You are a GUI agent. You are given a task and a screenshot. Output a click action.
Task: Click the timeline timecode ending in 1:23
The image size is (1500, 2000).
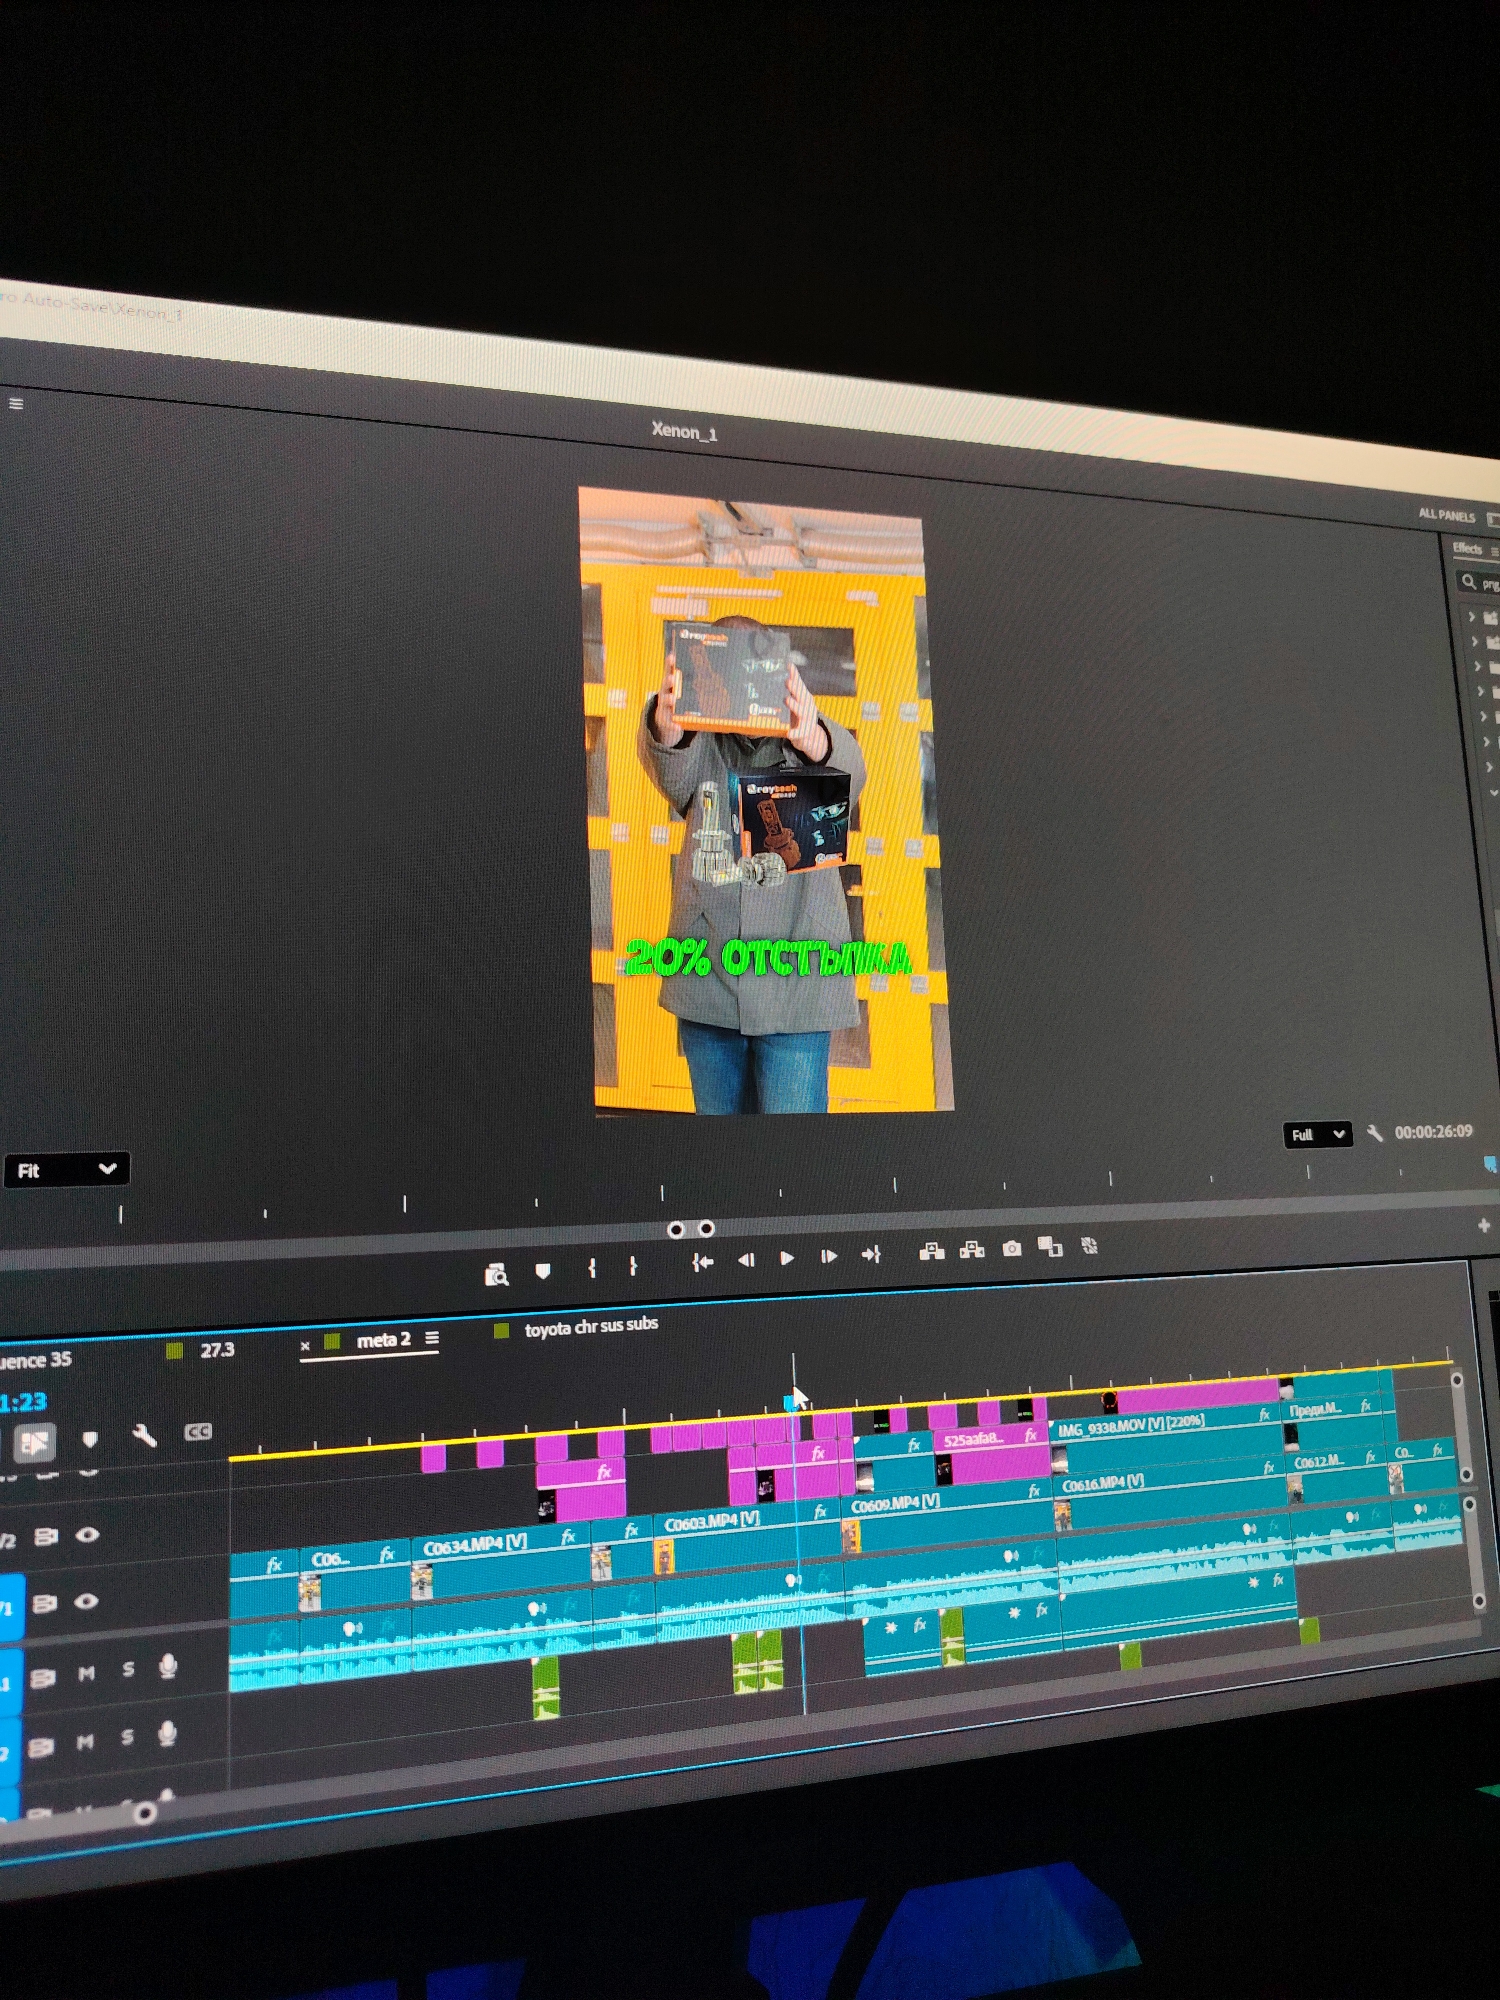point(22,1402)
